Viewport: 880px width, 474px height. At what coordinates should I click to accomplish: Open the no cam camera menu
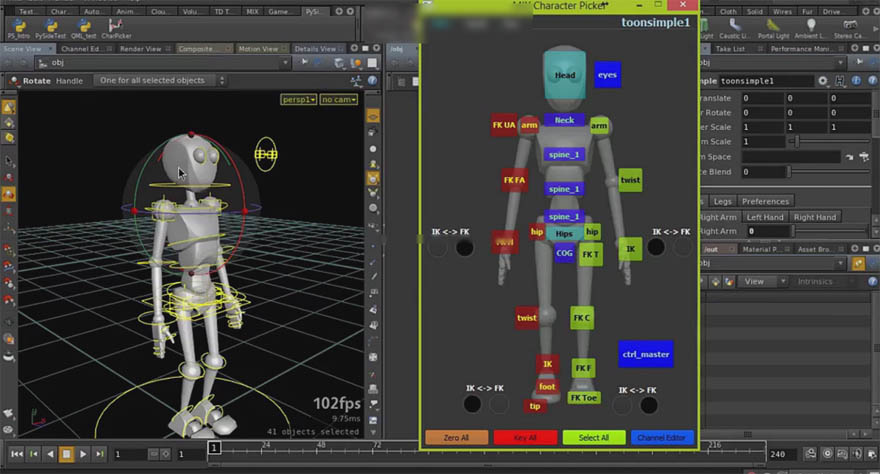338,99
